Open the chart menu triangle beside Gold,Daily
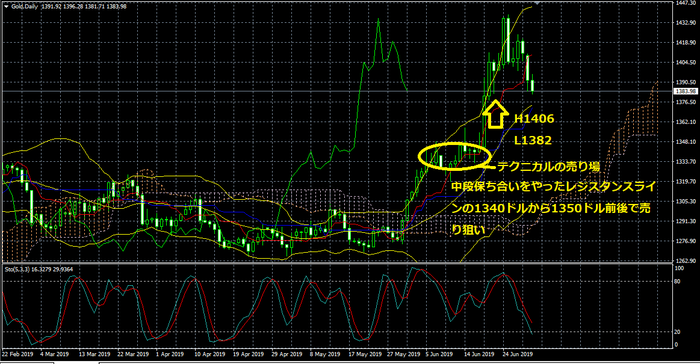This screenshot has height=364, width=700. (6, 7)
